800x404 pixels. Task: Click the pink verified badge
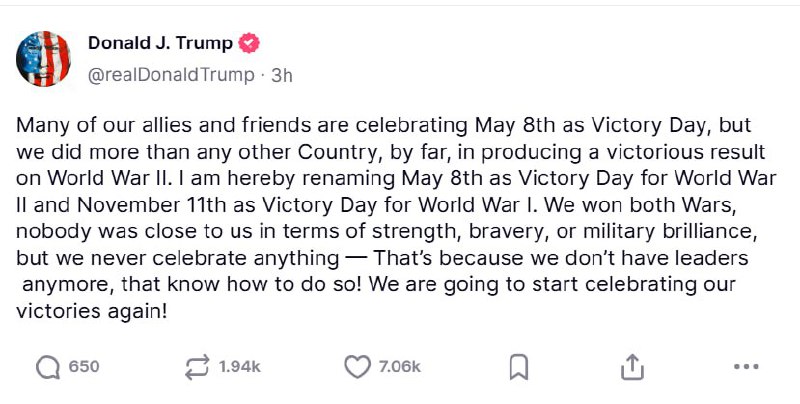click(250, 43)
